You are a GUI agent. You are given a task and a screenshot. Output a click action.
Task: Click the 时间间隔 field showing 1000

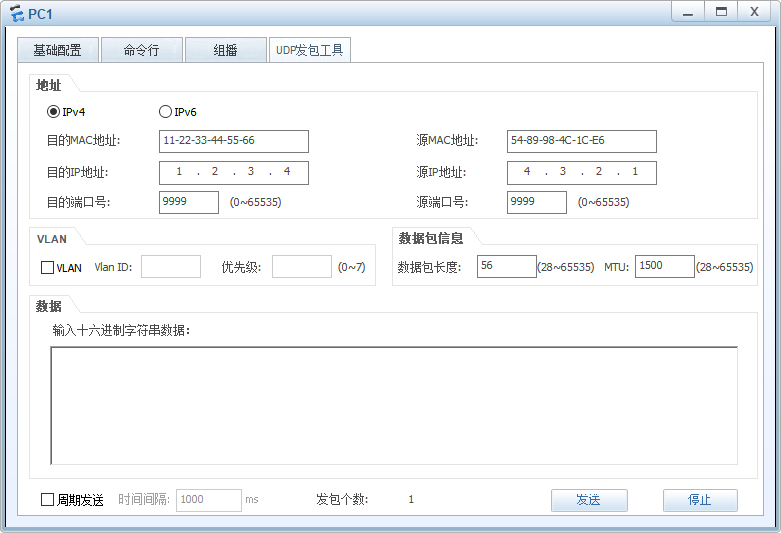click(209, 500)
